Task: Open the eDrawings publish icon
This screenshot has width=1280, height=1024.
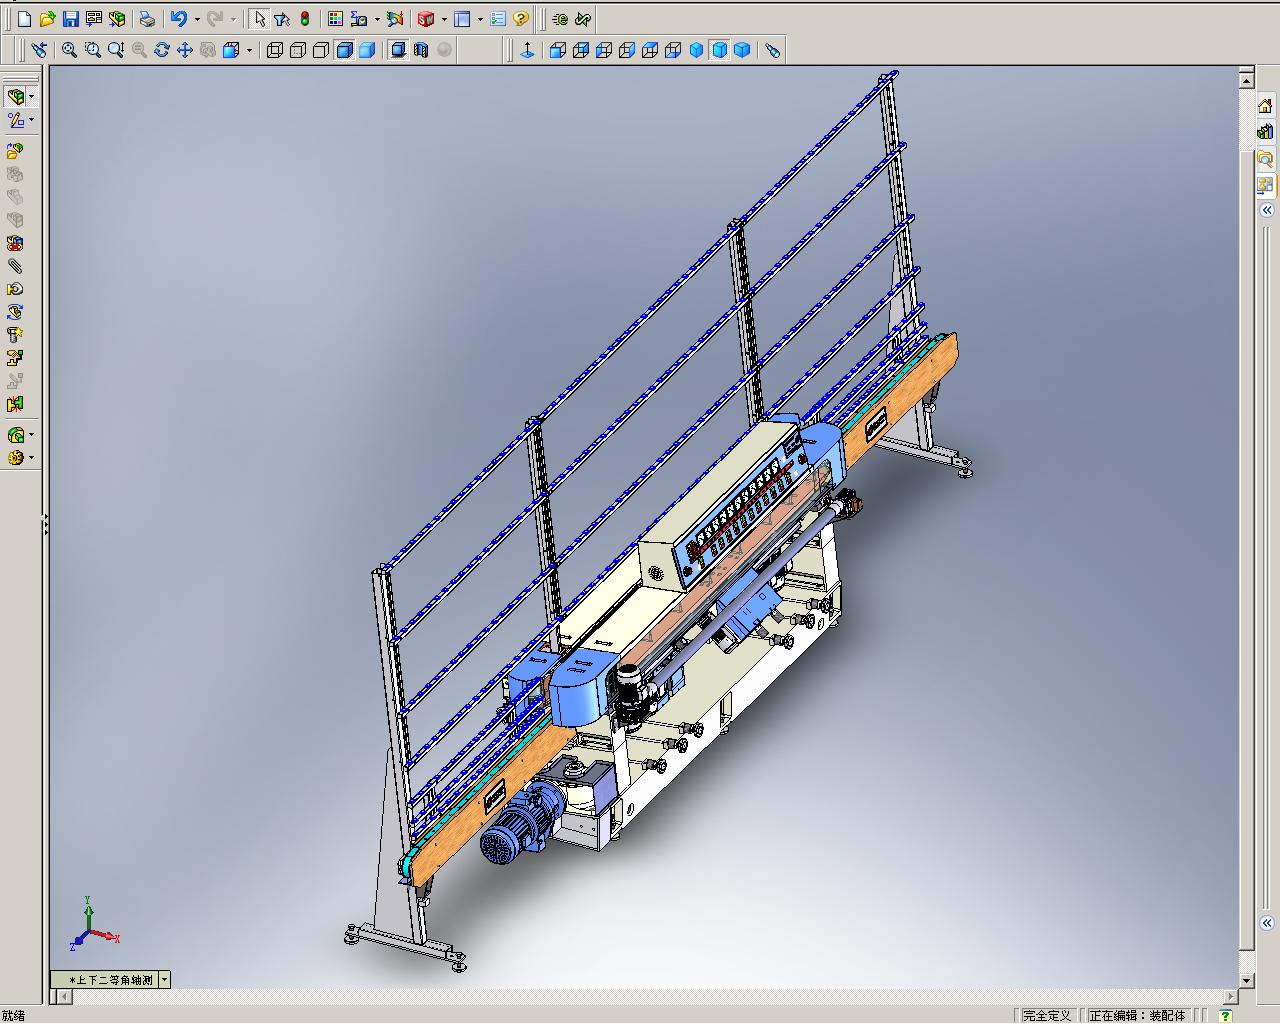Action: coord(561,19)
